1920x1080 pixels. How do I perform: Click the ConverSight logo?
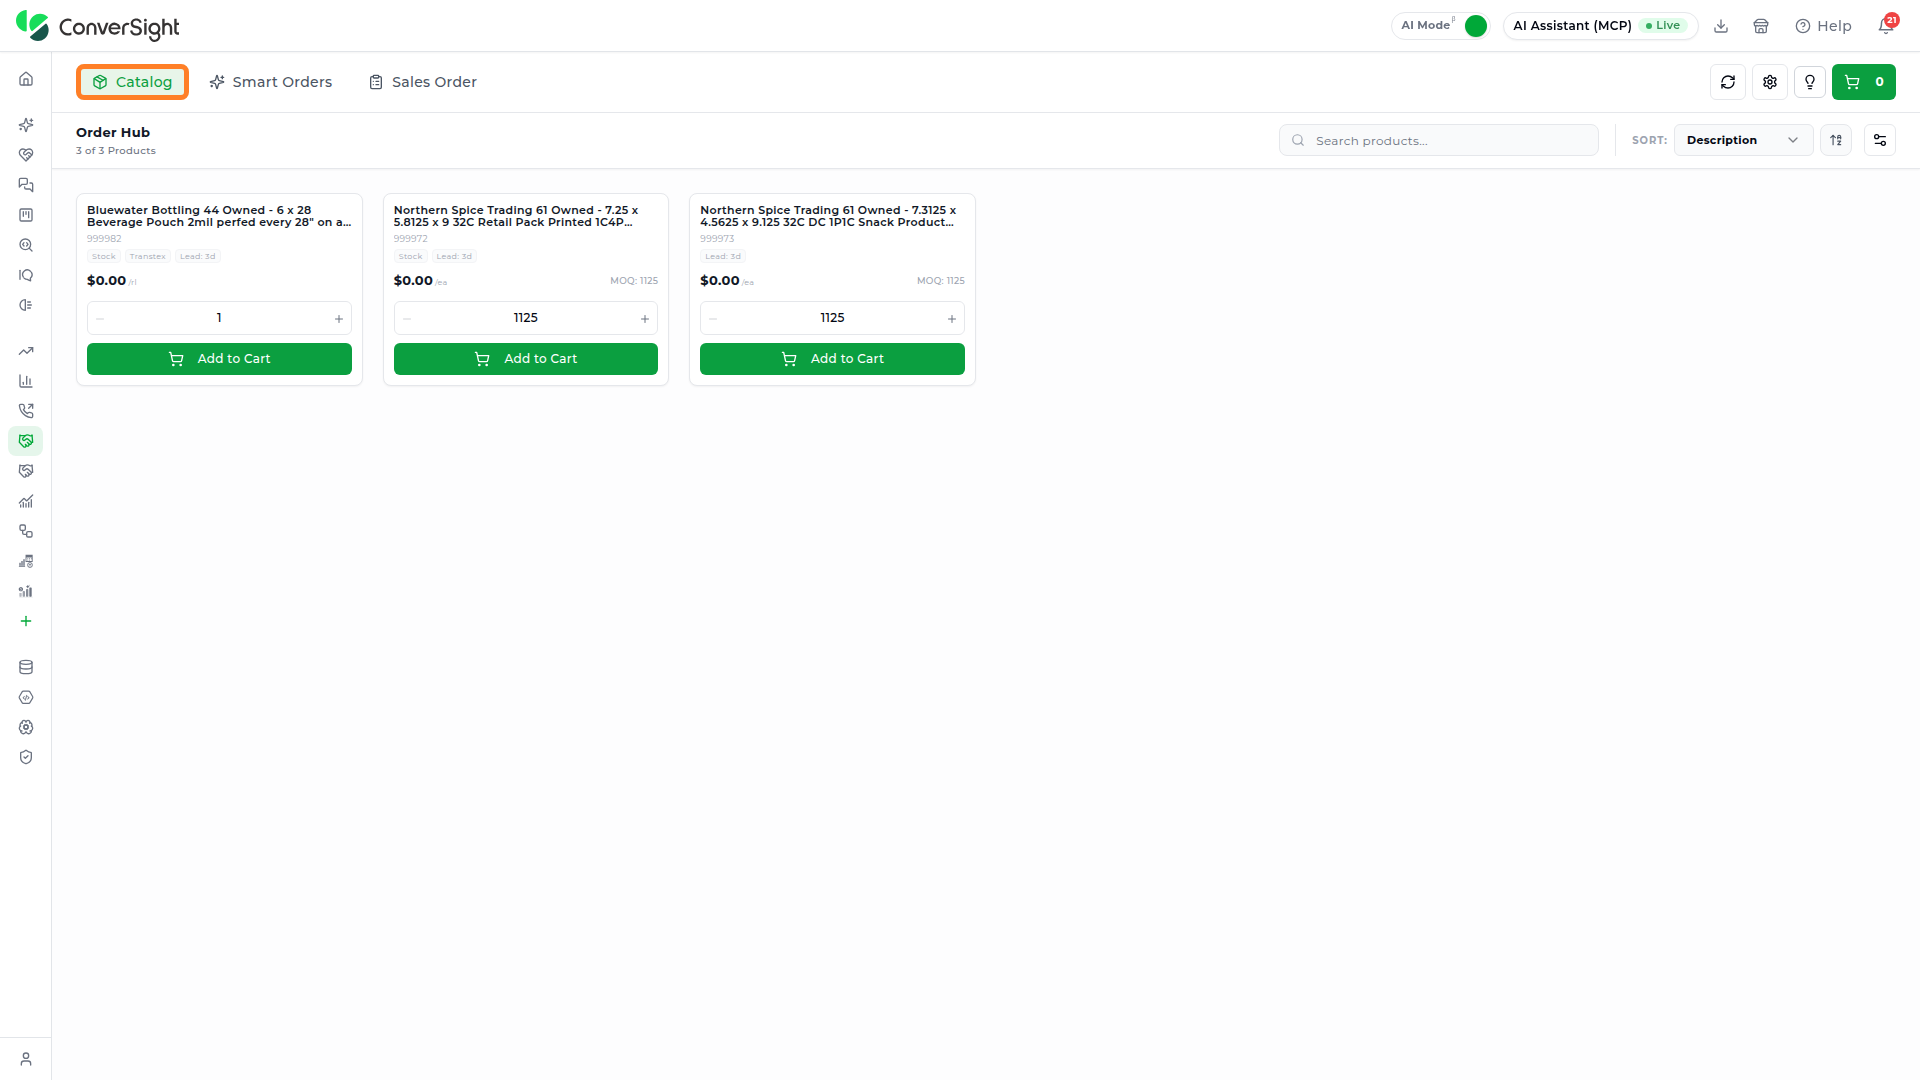pos(98,26)
